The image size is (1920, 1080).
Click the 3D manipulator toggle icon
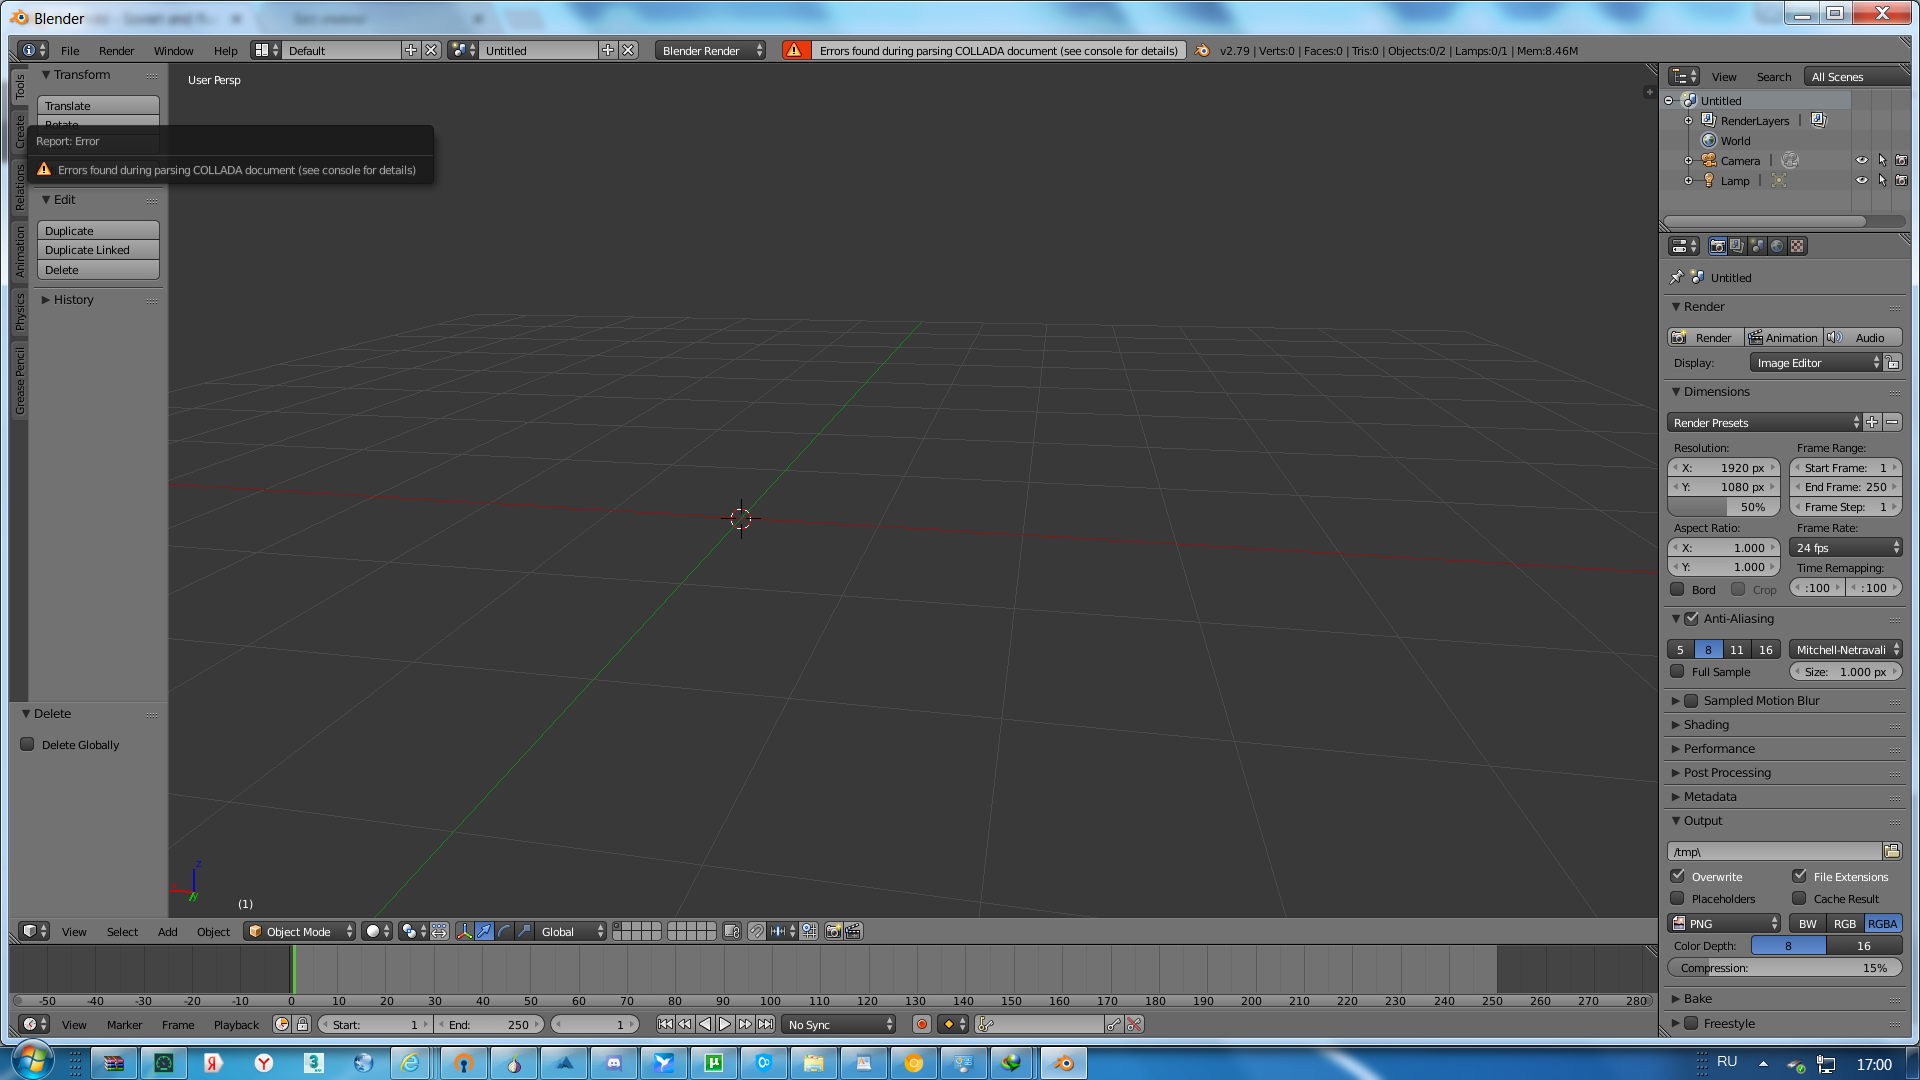[x=464, y=931]
